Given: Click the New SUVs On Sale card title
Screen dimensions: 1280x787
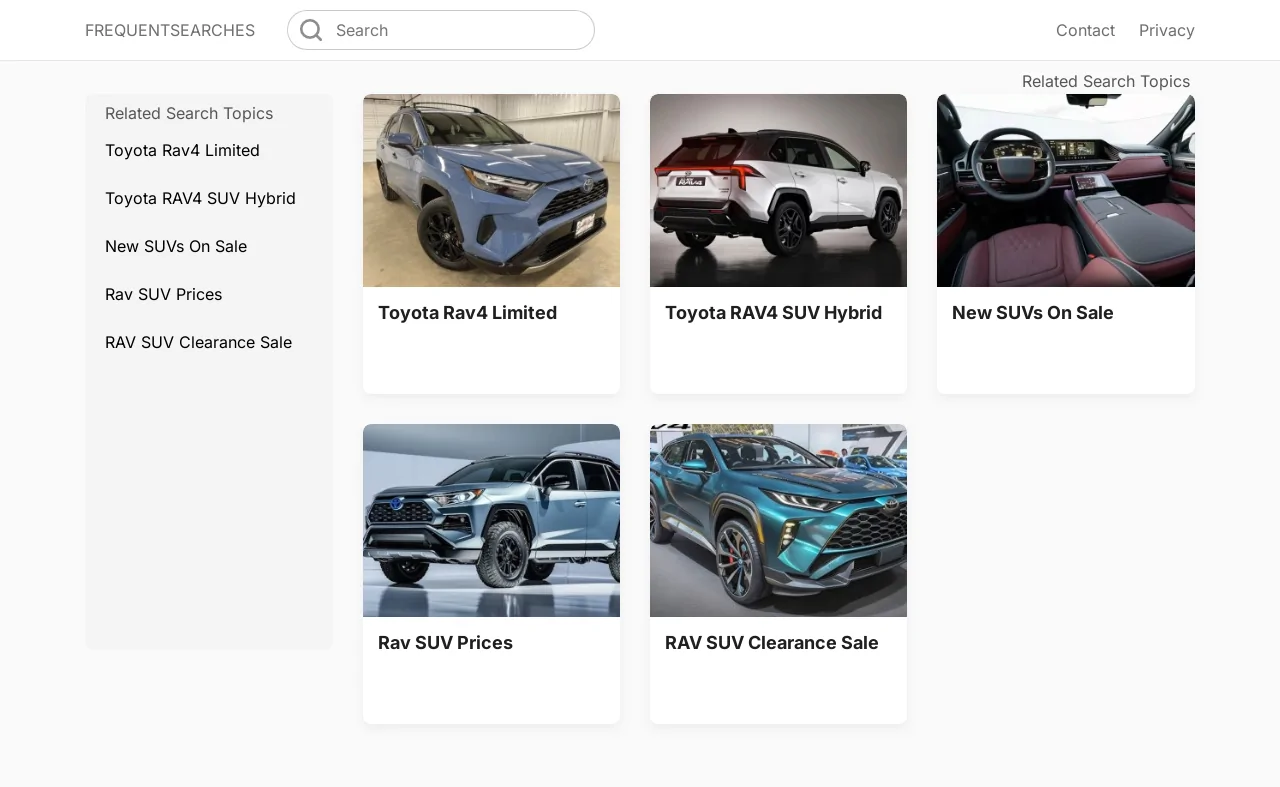Looking at the screenshot, I should 1032,313.
